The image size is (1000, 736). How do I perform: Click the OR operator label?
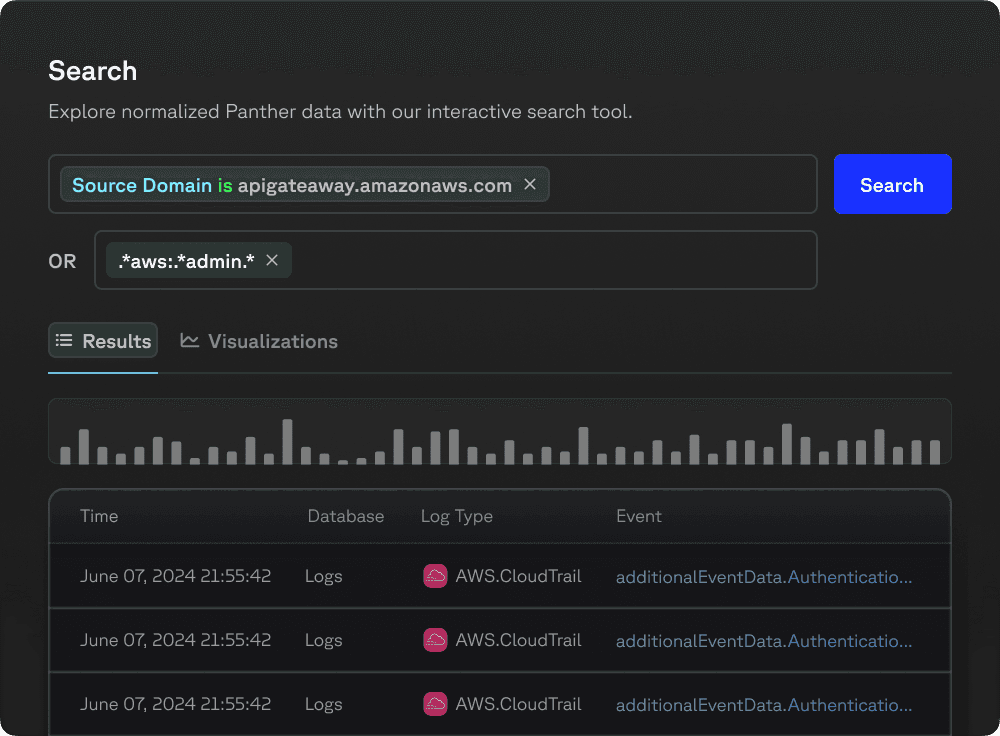(x=62, y=261)
